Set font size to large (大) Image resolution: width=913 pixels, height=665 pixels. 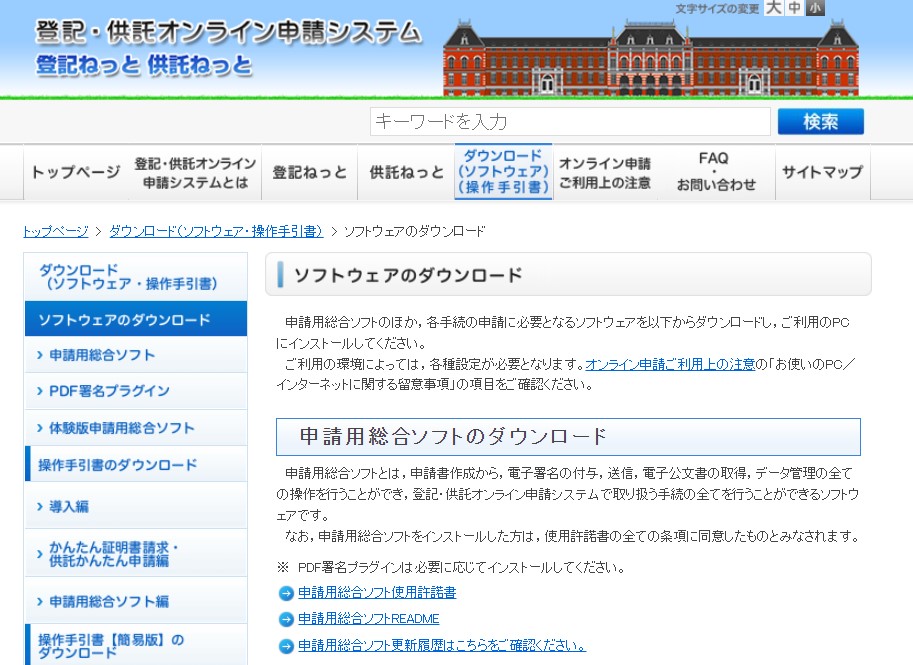773,8
